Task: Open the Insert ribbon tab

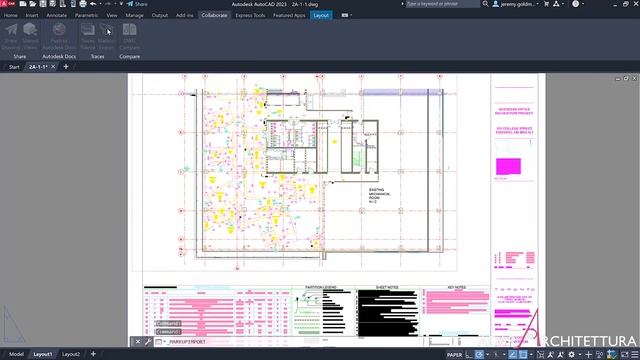Action: coord(32,15)
